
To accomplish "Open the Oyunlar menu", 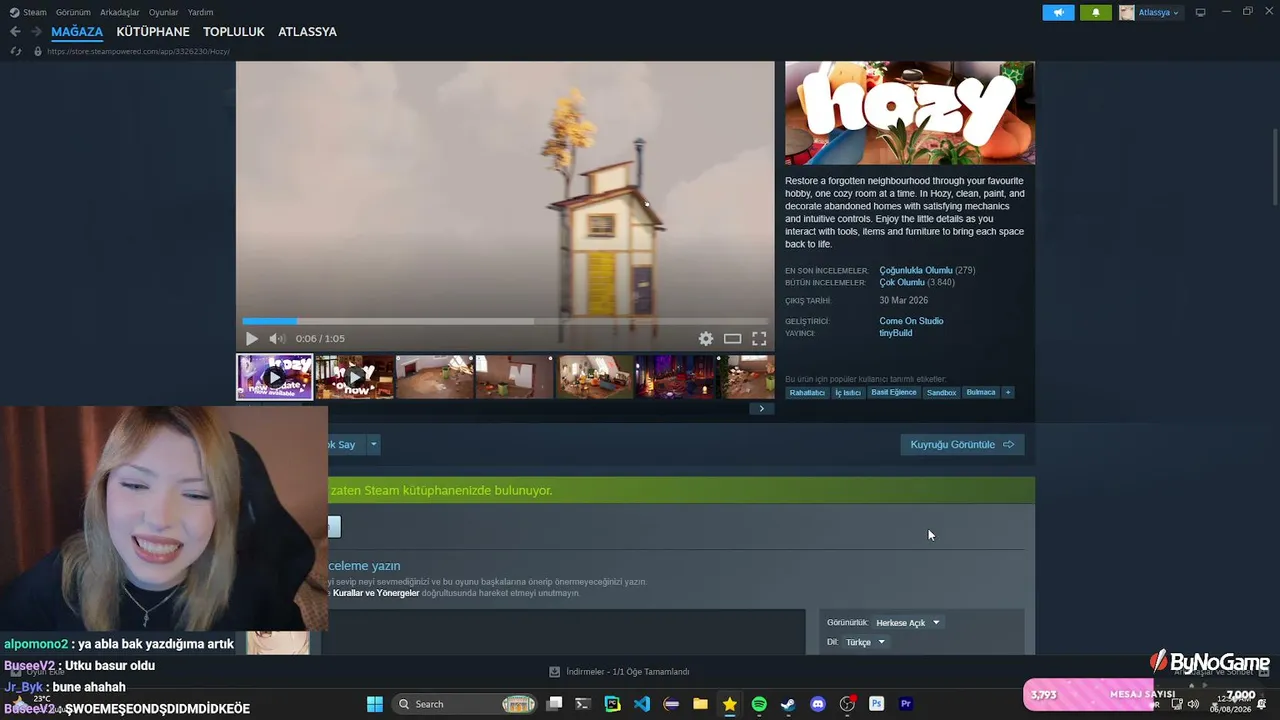I will click(x=163, y=12).
